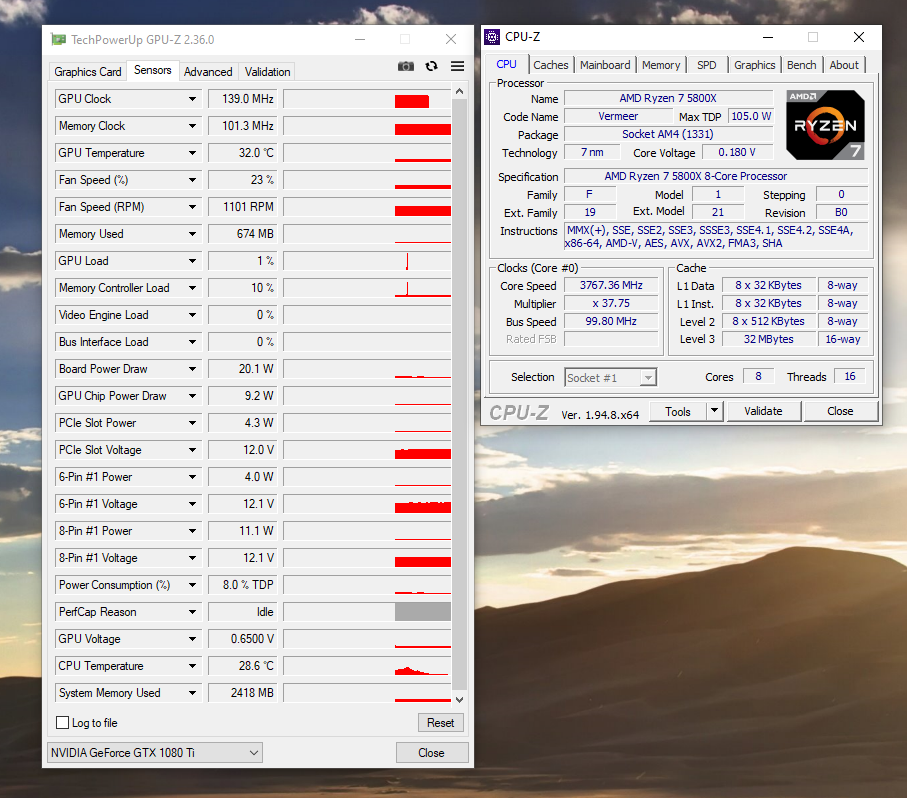The width and height of the screenshot is (907, 798).
Task: Minimize the GPU-Z window
Action: 360,39
